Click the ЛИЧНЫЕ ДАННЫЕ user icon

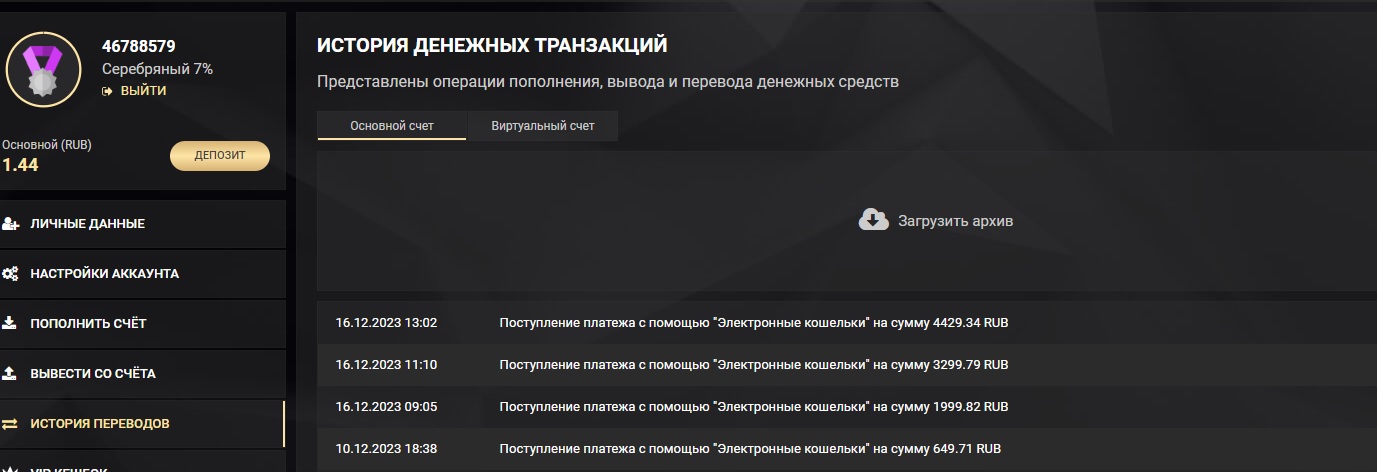[x=10, y=224]
